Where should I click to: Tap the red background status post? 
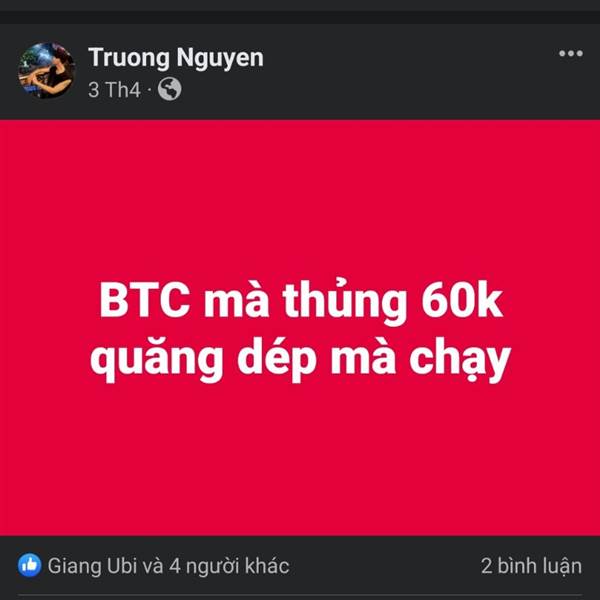[x=300, y=328]
